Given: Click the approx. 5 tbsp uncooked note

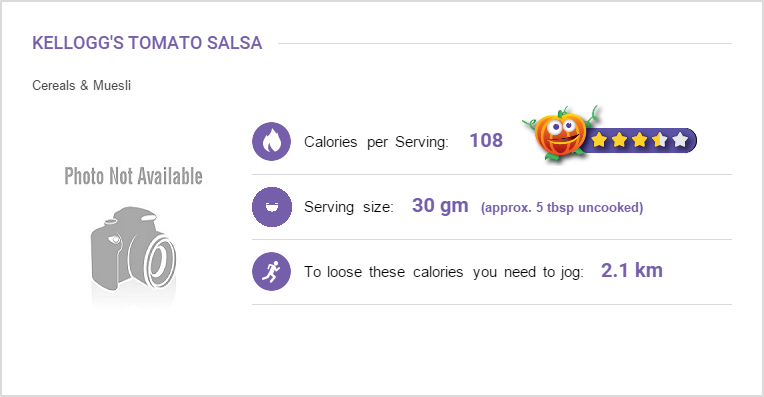Looking at the screenshot, I should [562, 208].
